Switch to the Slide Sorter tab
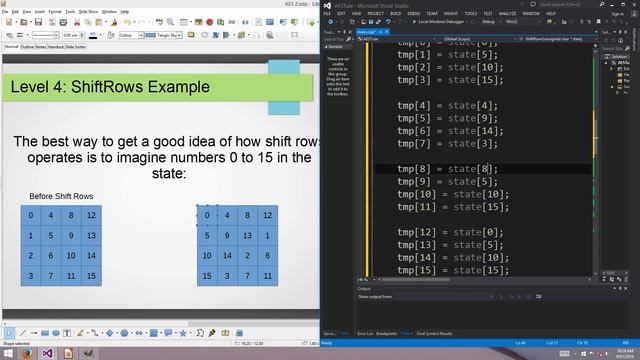 pyautogui.click(x=76, y=47)
